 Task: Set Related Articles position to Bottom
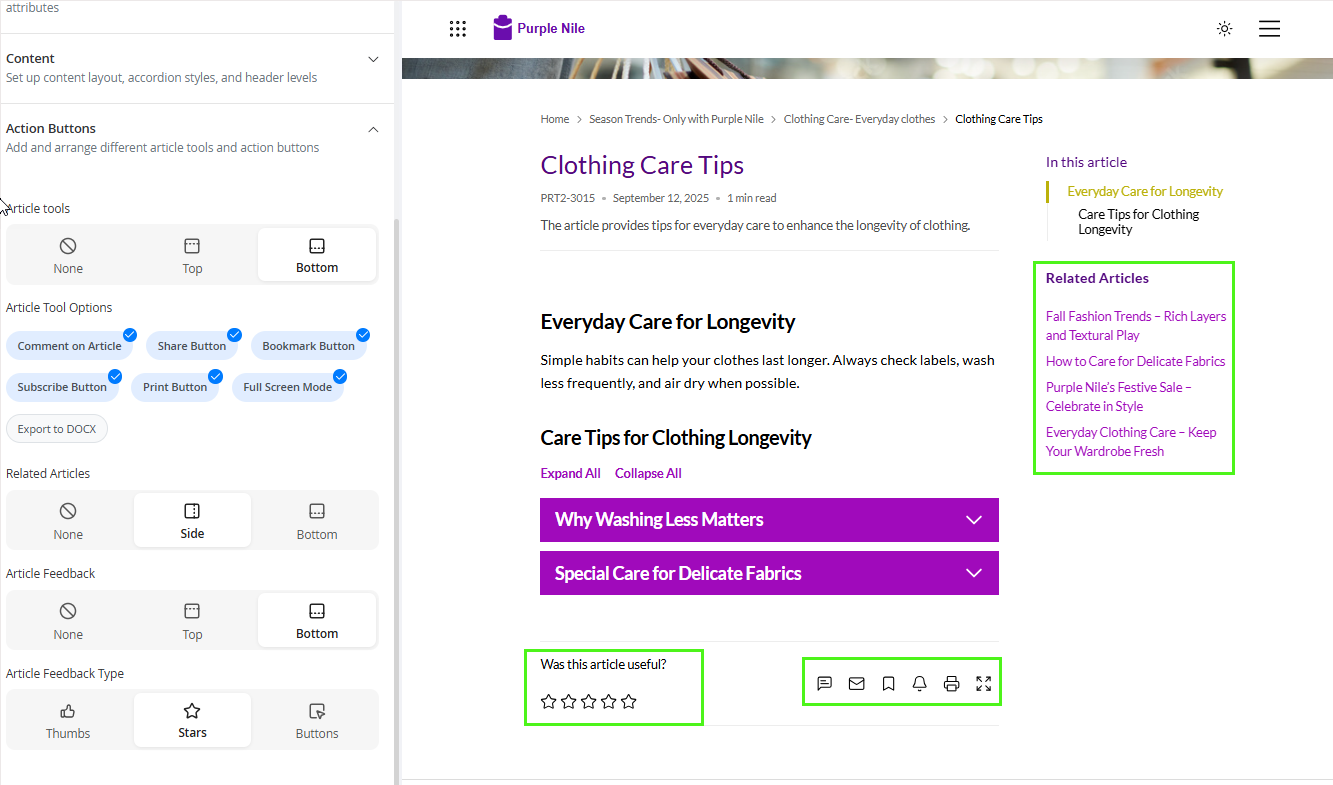click(317, 521)
